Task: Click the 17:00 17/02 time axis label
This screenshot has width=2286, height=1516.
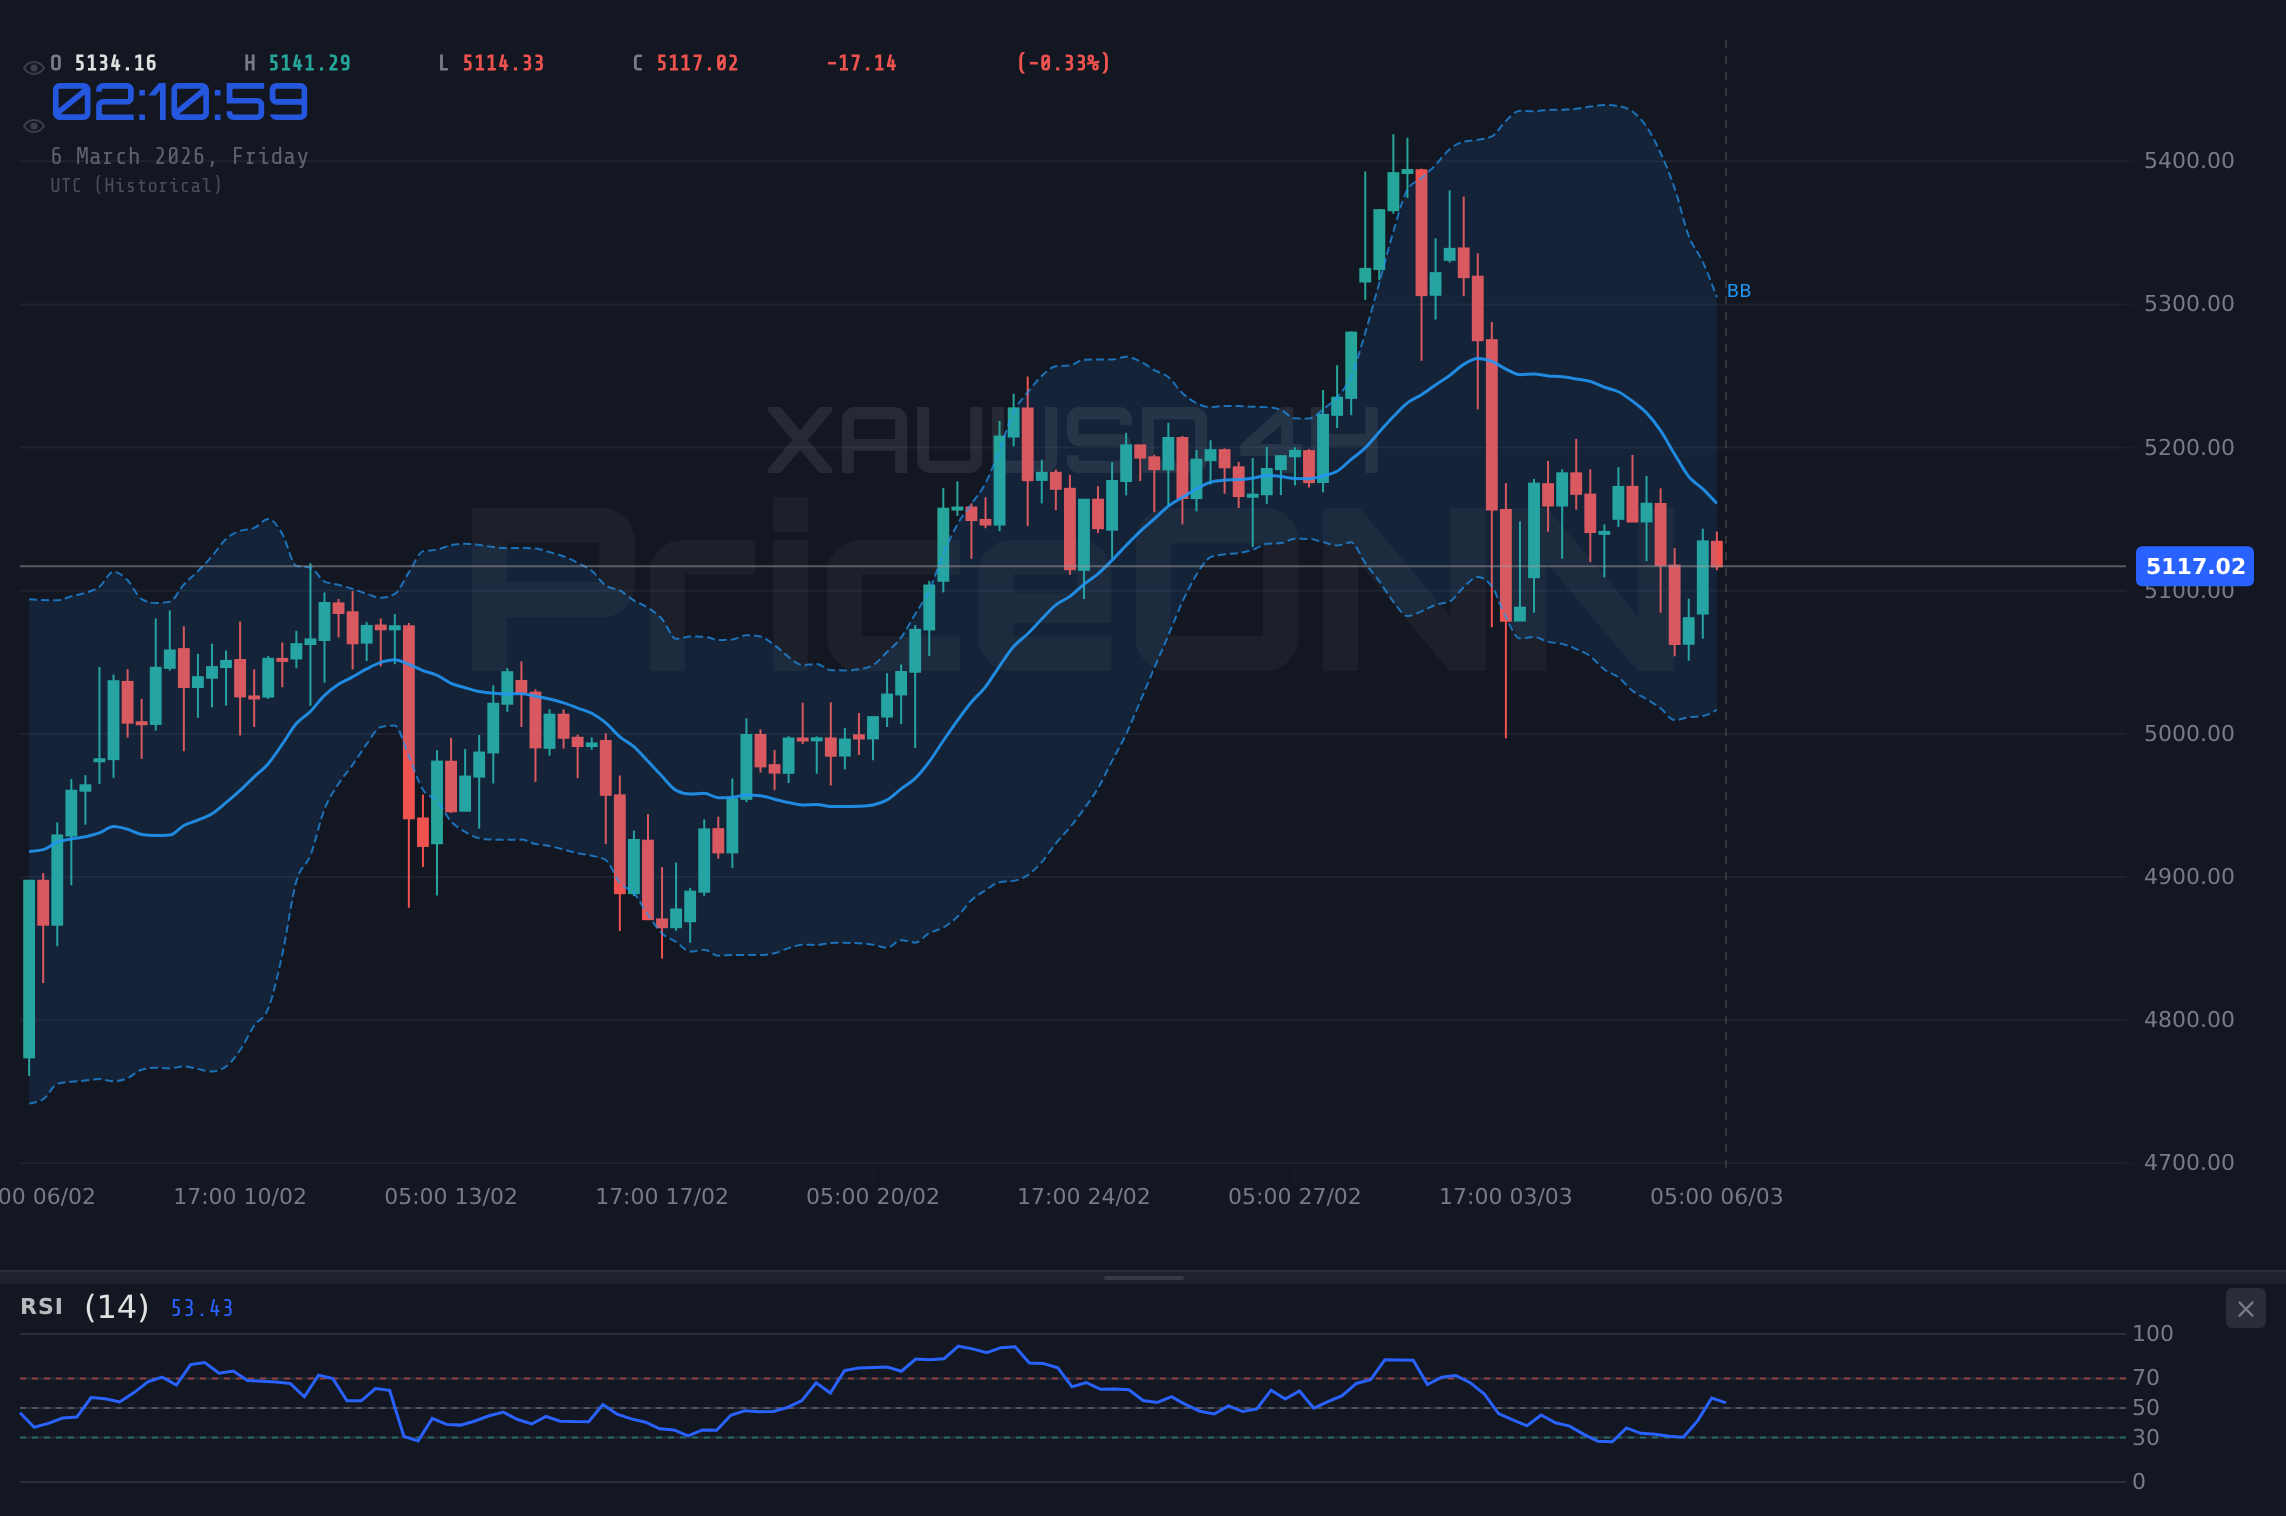Action: click(x=662, y=1197)
